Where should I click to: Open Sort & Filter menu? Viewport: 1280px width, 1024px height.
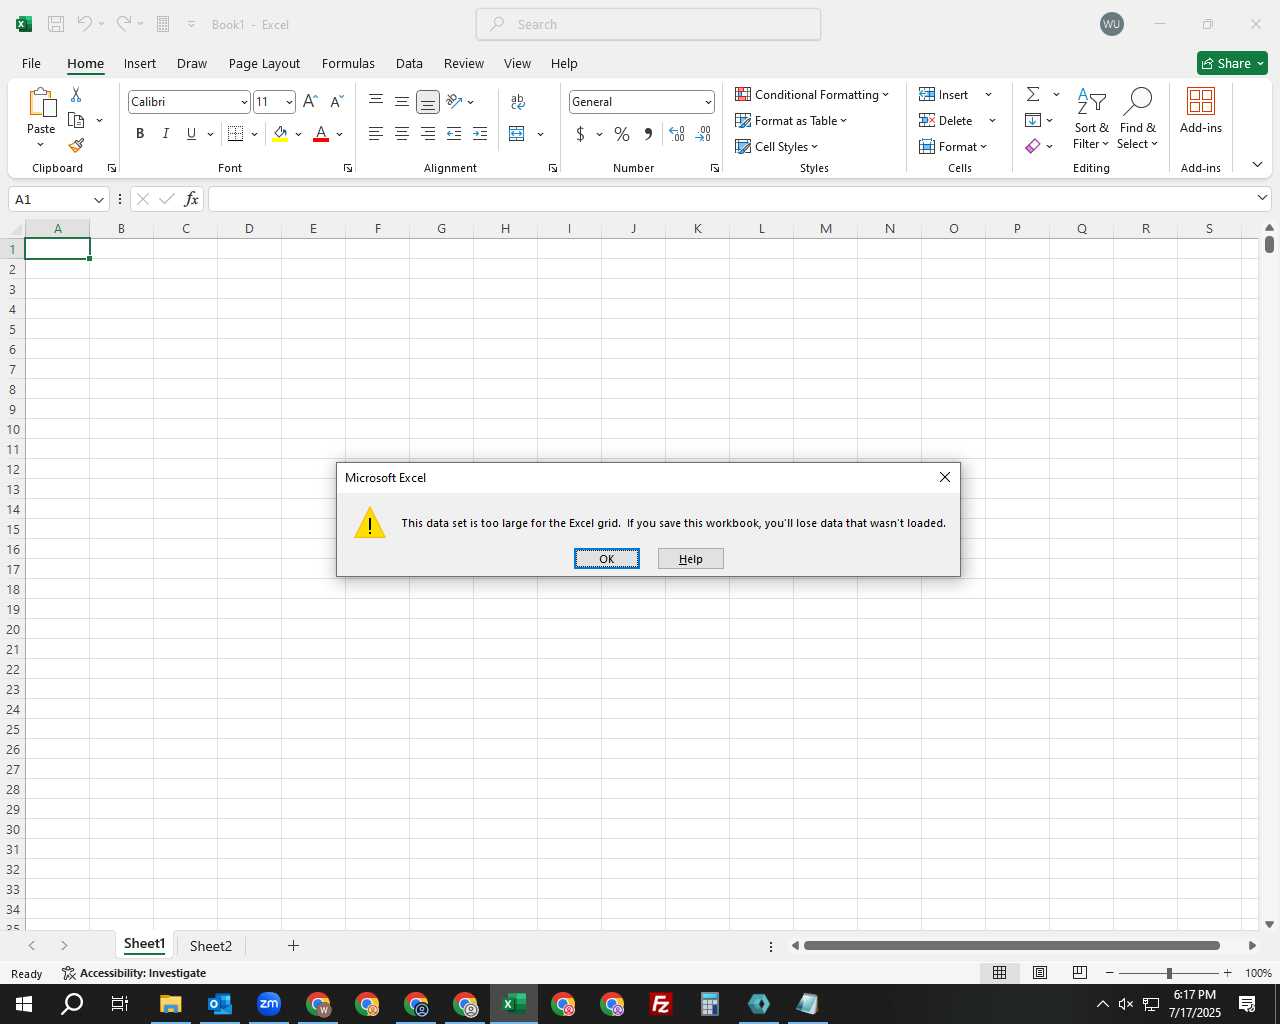pos(1091,119)
